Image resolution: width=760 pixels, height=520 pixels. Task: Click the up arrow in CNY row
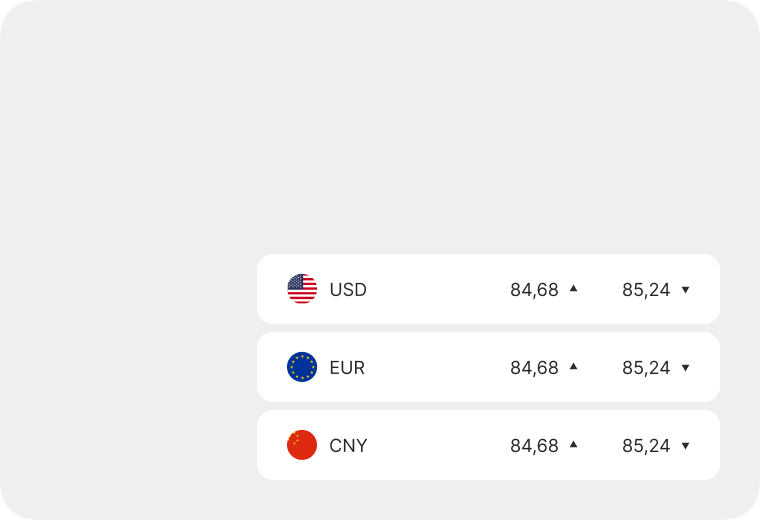click(x=574, y=444)
